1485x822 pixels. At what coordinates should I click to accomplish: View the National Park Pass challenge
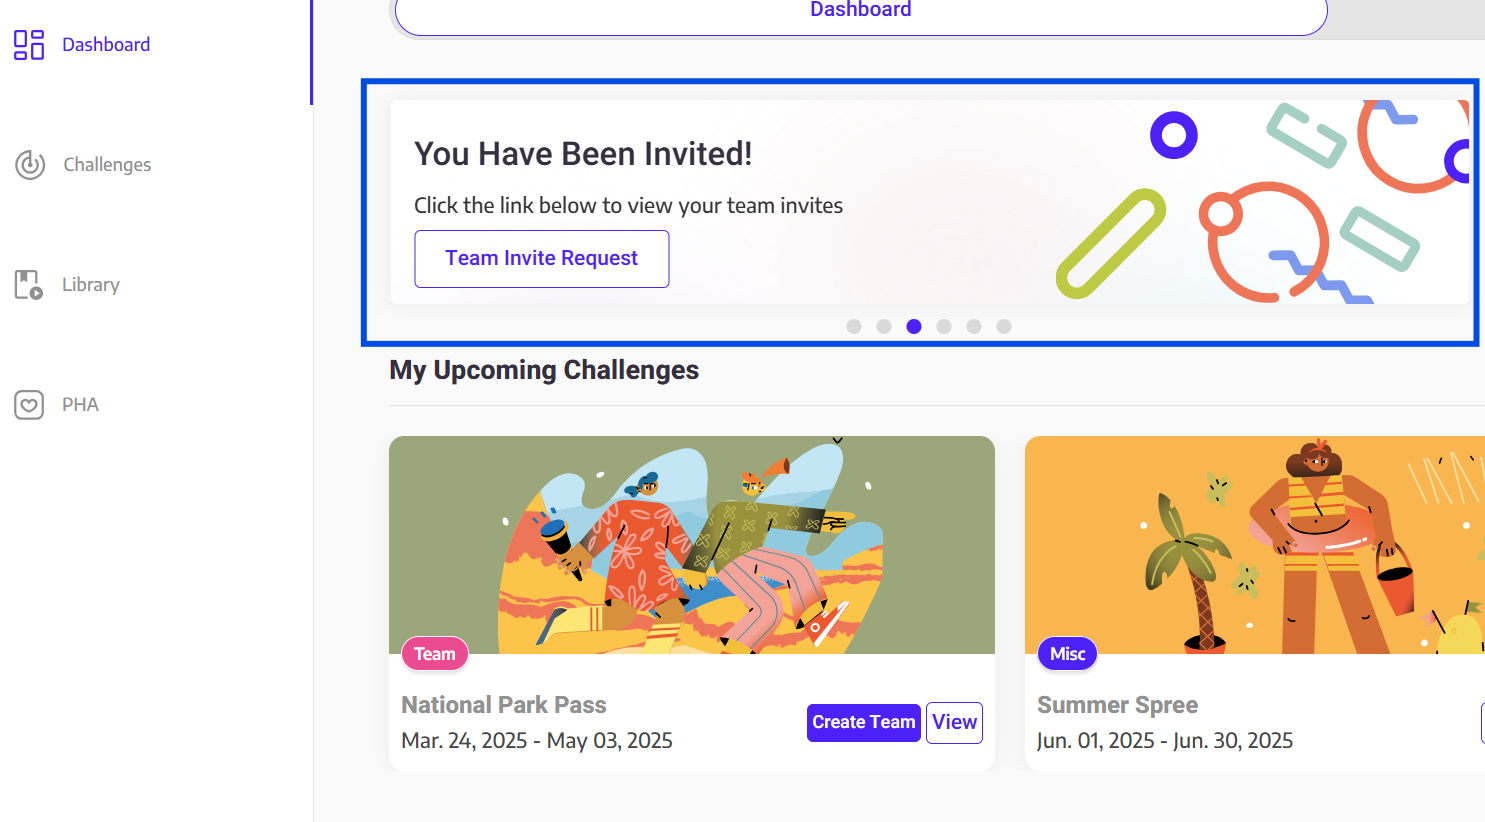(954, 722)
